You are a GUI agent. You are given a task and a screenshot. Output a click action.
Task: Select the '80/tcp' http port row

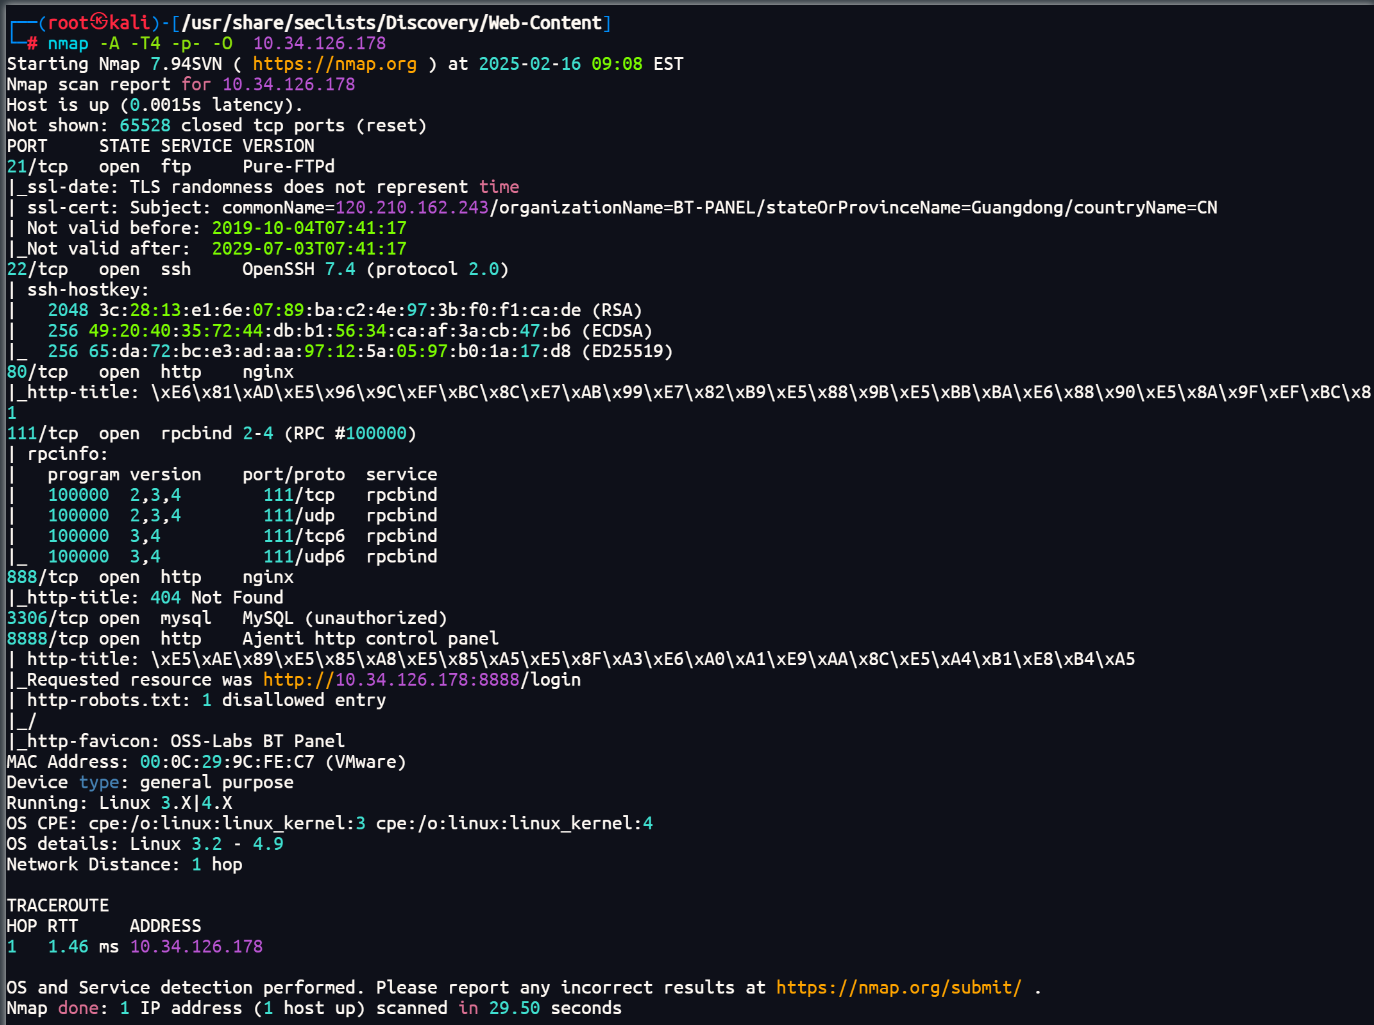click(150, 372)
